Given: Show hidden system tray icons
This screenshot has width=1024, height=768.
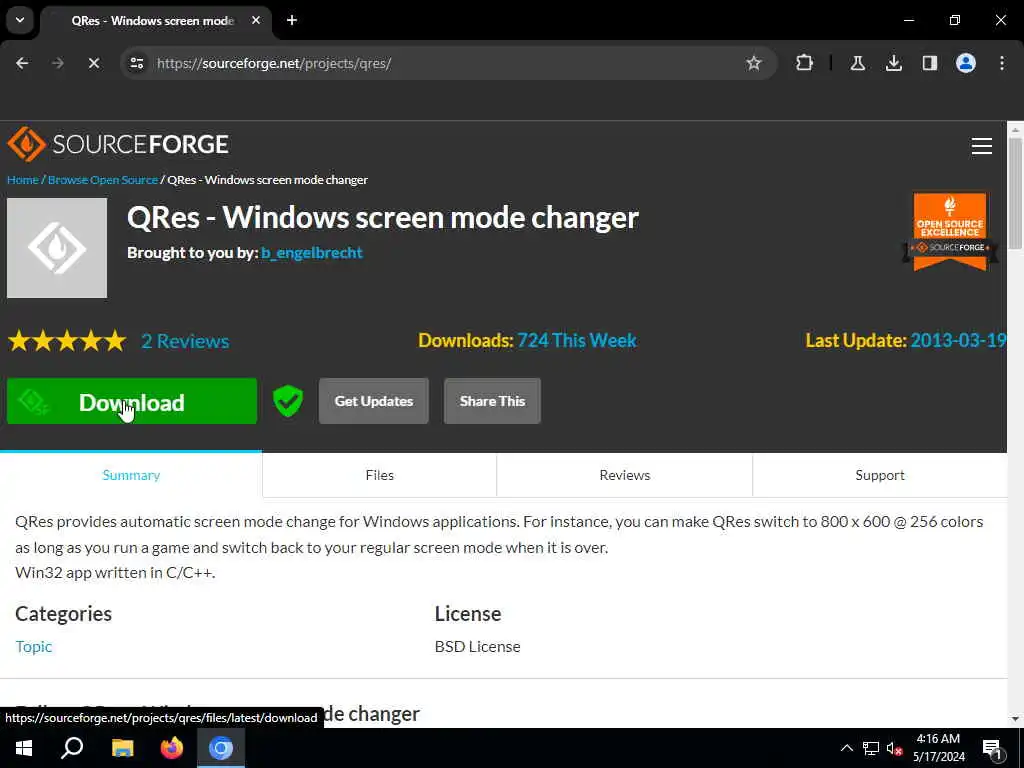Looking at the screenshot, I should pos(846,748).
